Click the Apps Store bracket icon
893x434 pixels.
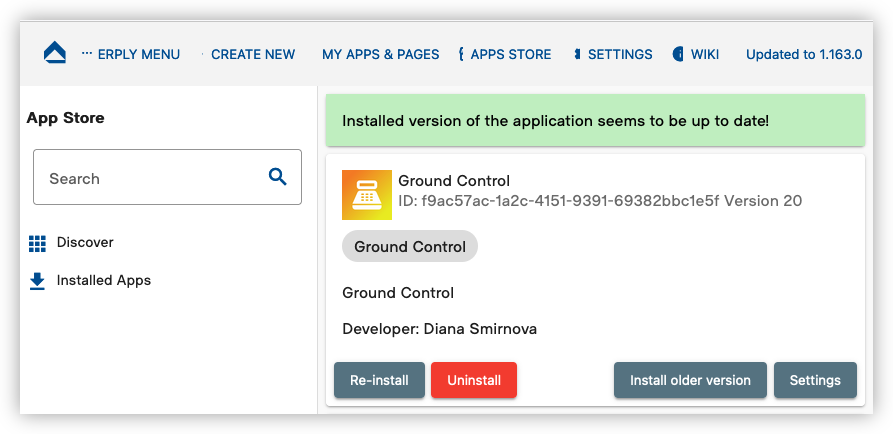[461, 54]
